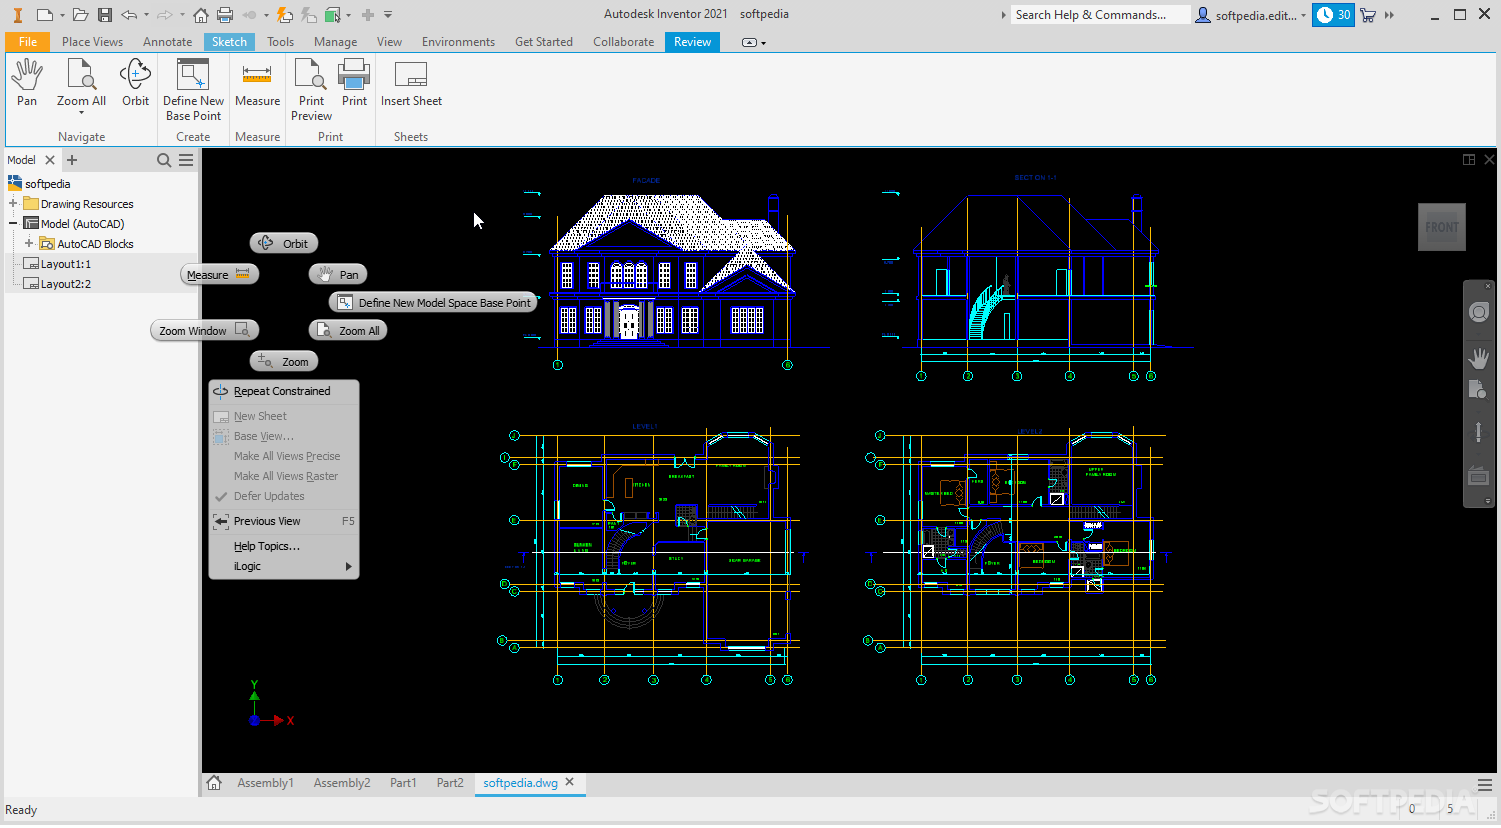Viewport: 1501px width, 828px height.
Task: Choose Previous View from context menu
Action: [x=284, y=521]
